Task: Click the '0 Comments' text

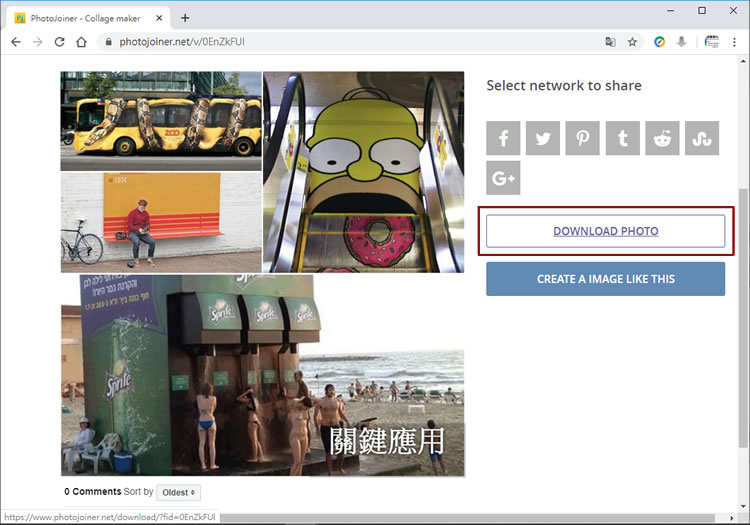Action: 93,492
